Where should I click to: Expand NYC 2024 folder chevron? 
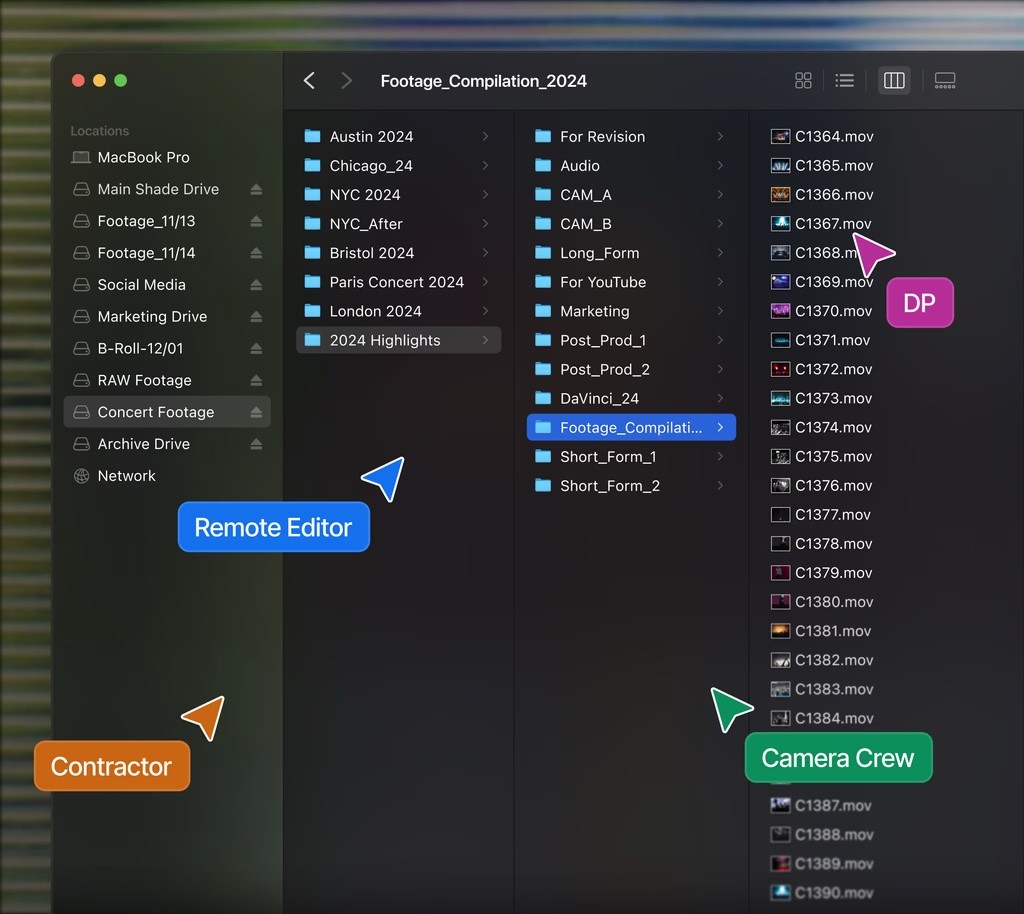coord(485,195)
